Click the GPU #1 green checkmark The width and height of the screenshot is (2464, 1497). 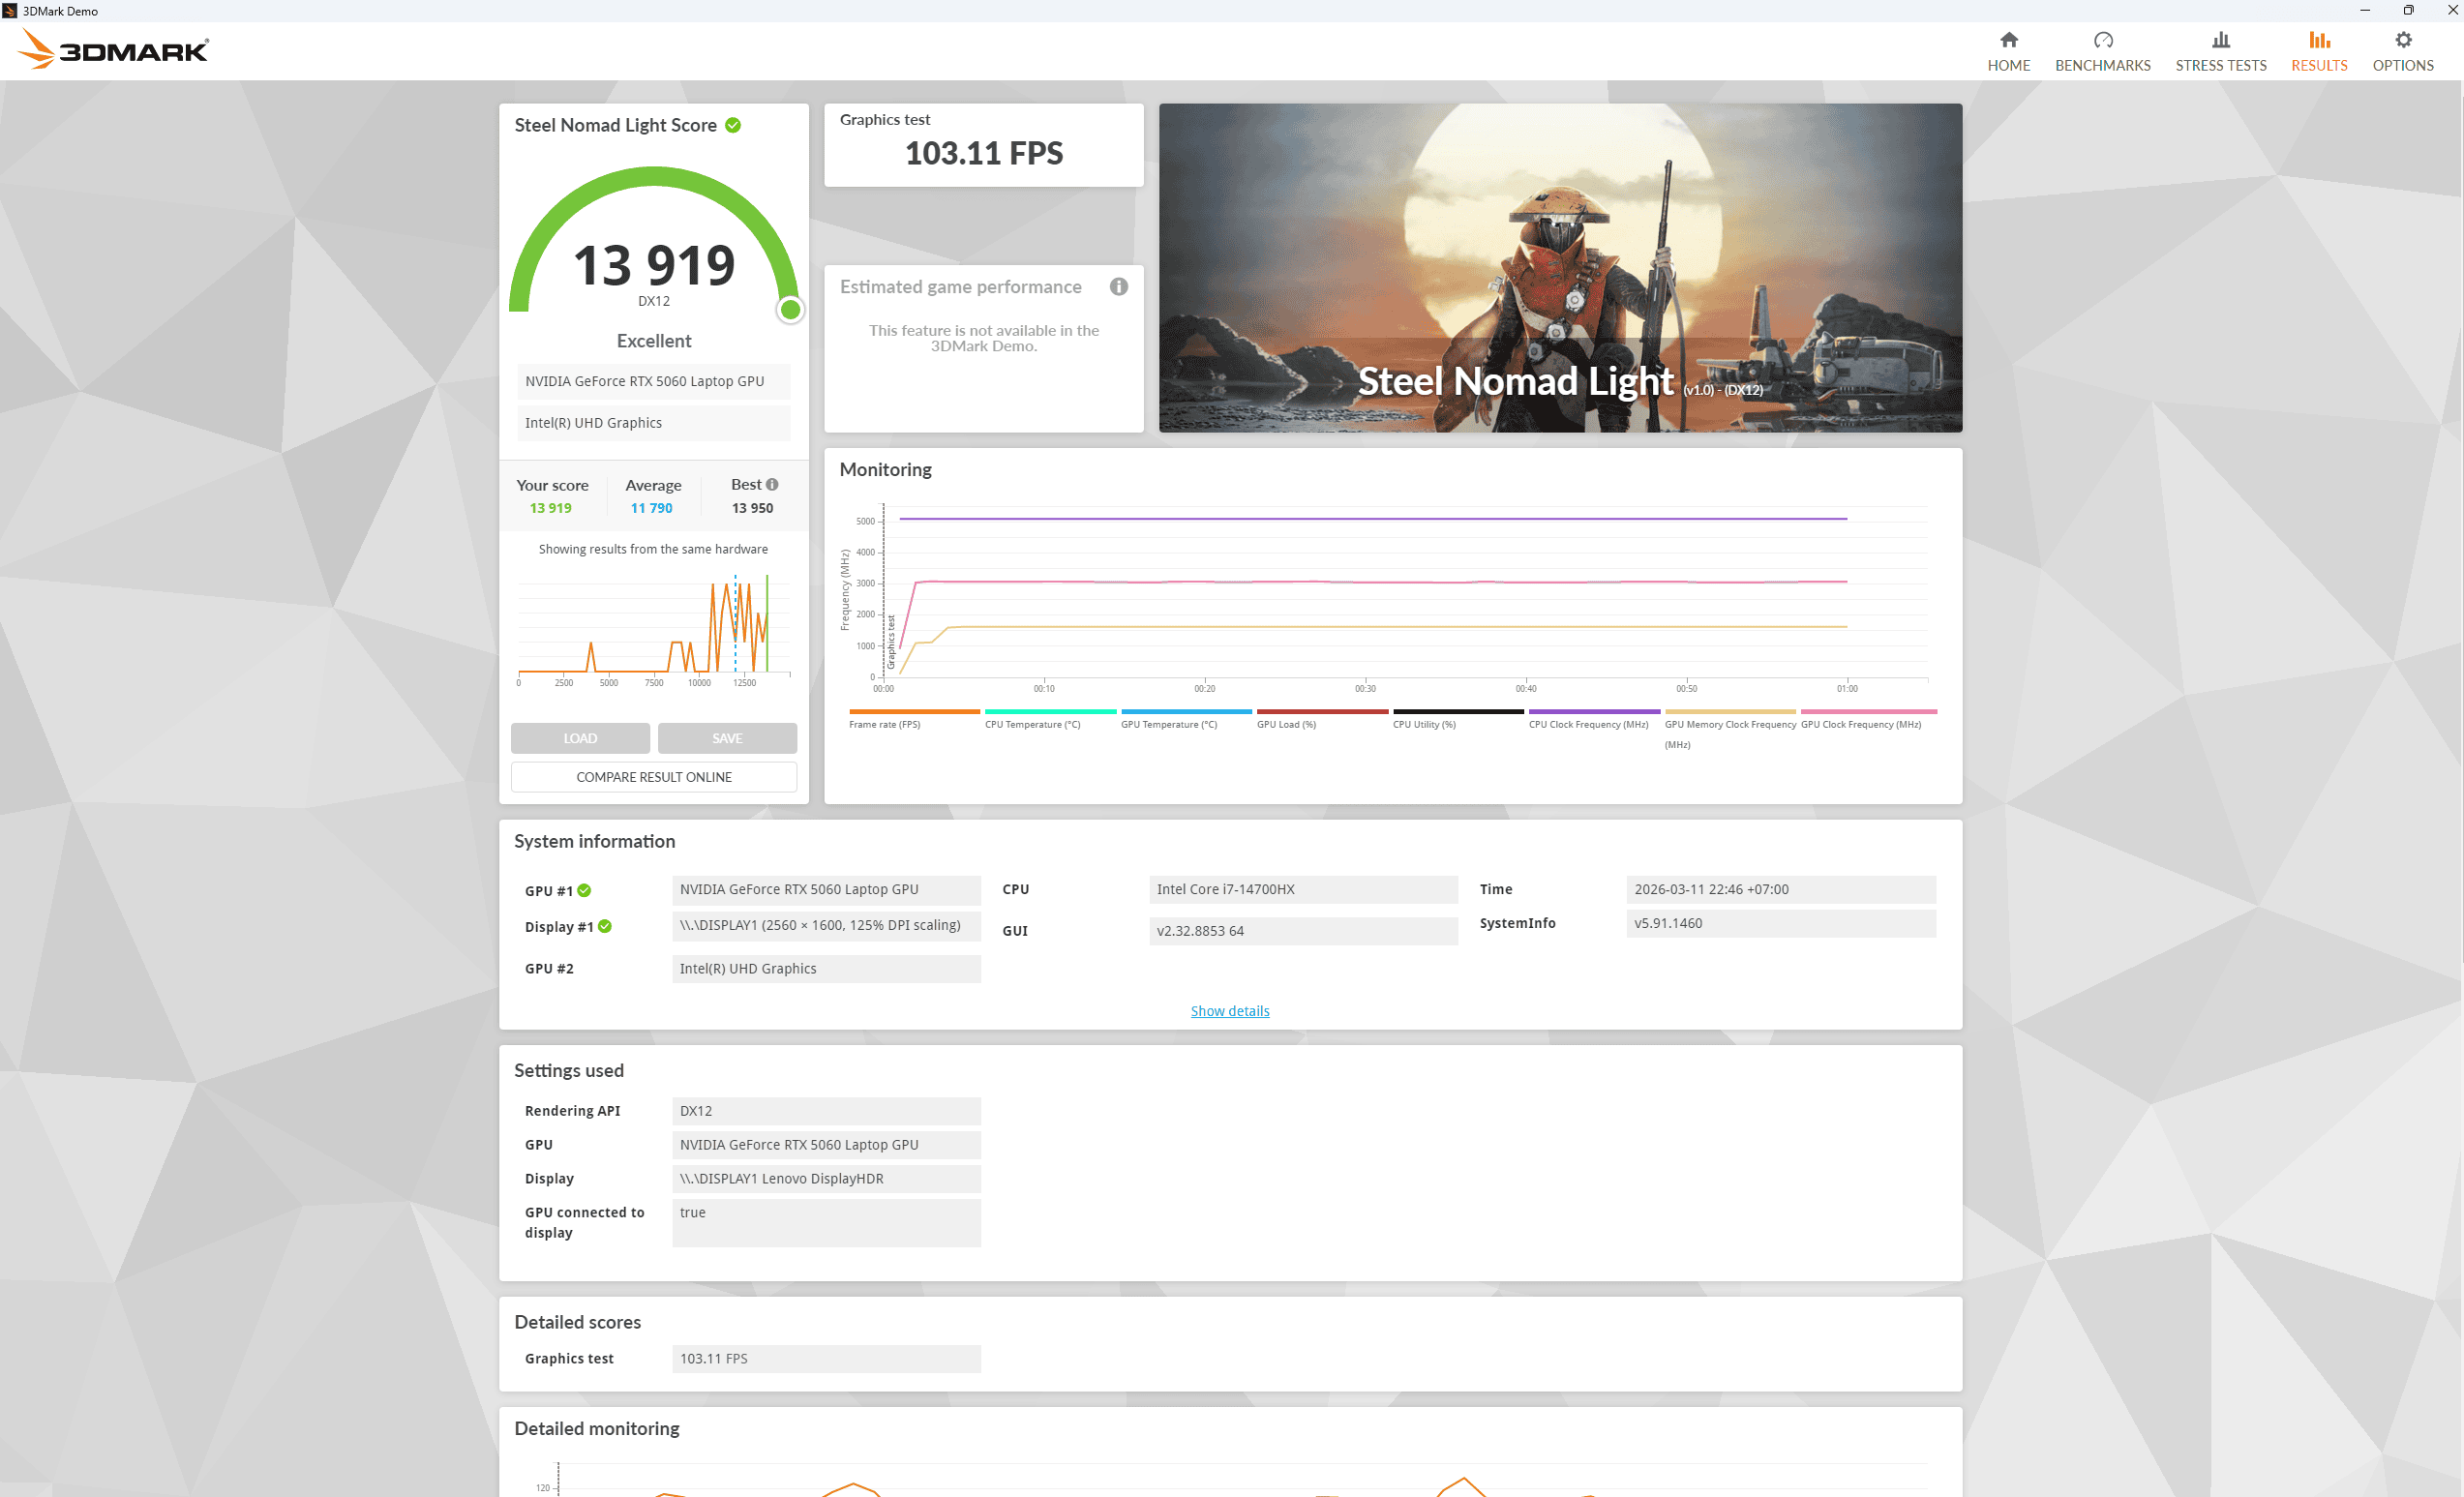coord(584,890)
